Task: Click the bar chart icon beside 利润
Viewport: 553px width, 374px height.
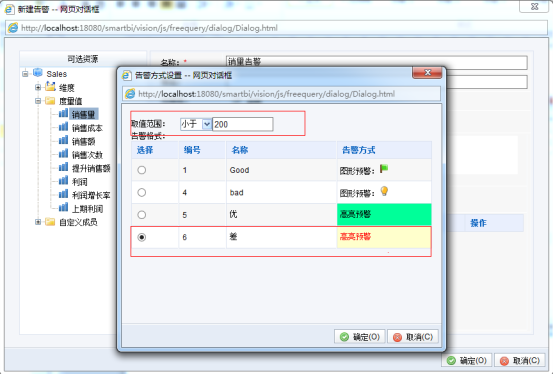Action: [x=63, y=181]
